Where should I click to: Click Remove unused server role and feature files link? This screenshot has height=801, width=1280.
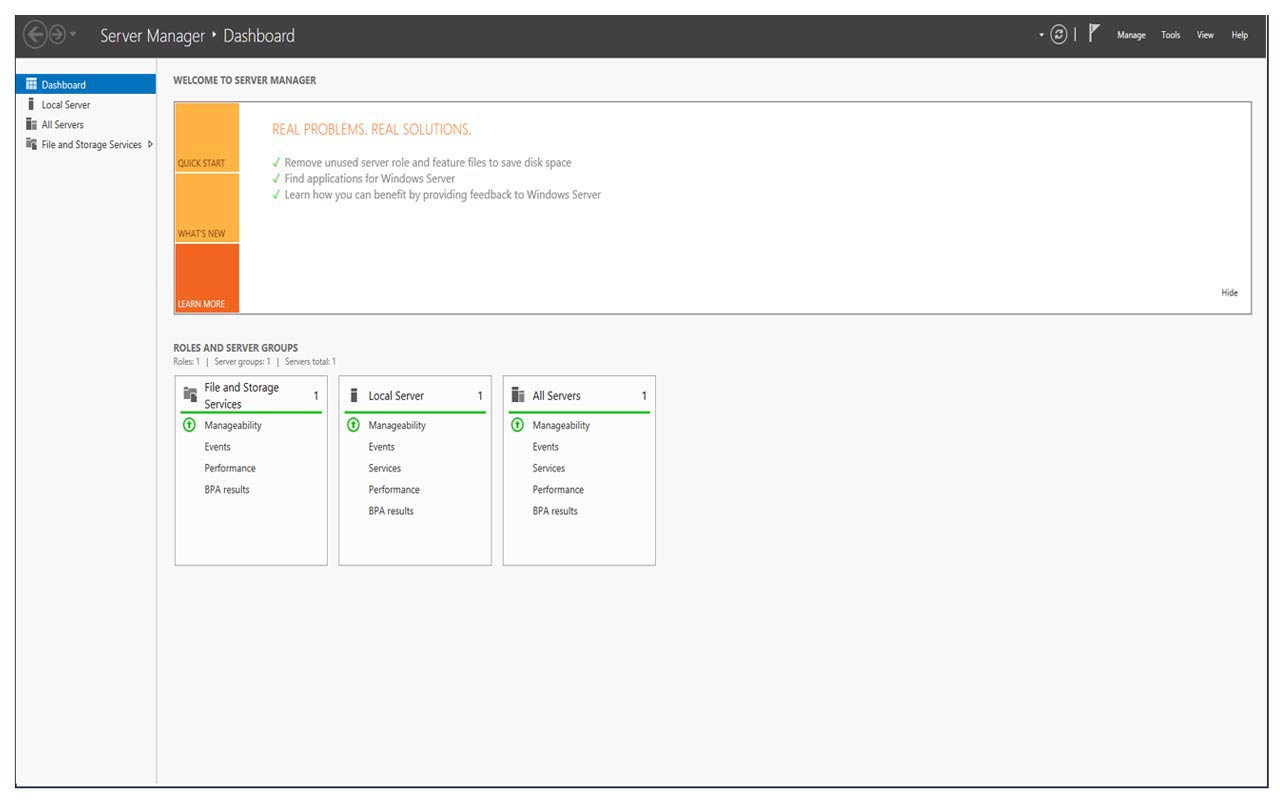click(x=428, y=162)
